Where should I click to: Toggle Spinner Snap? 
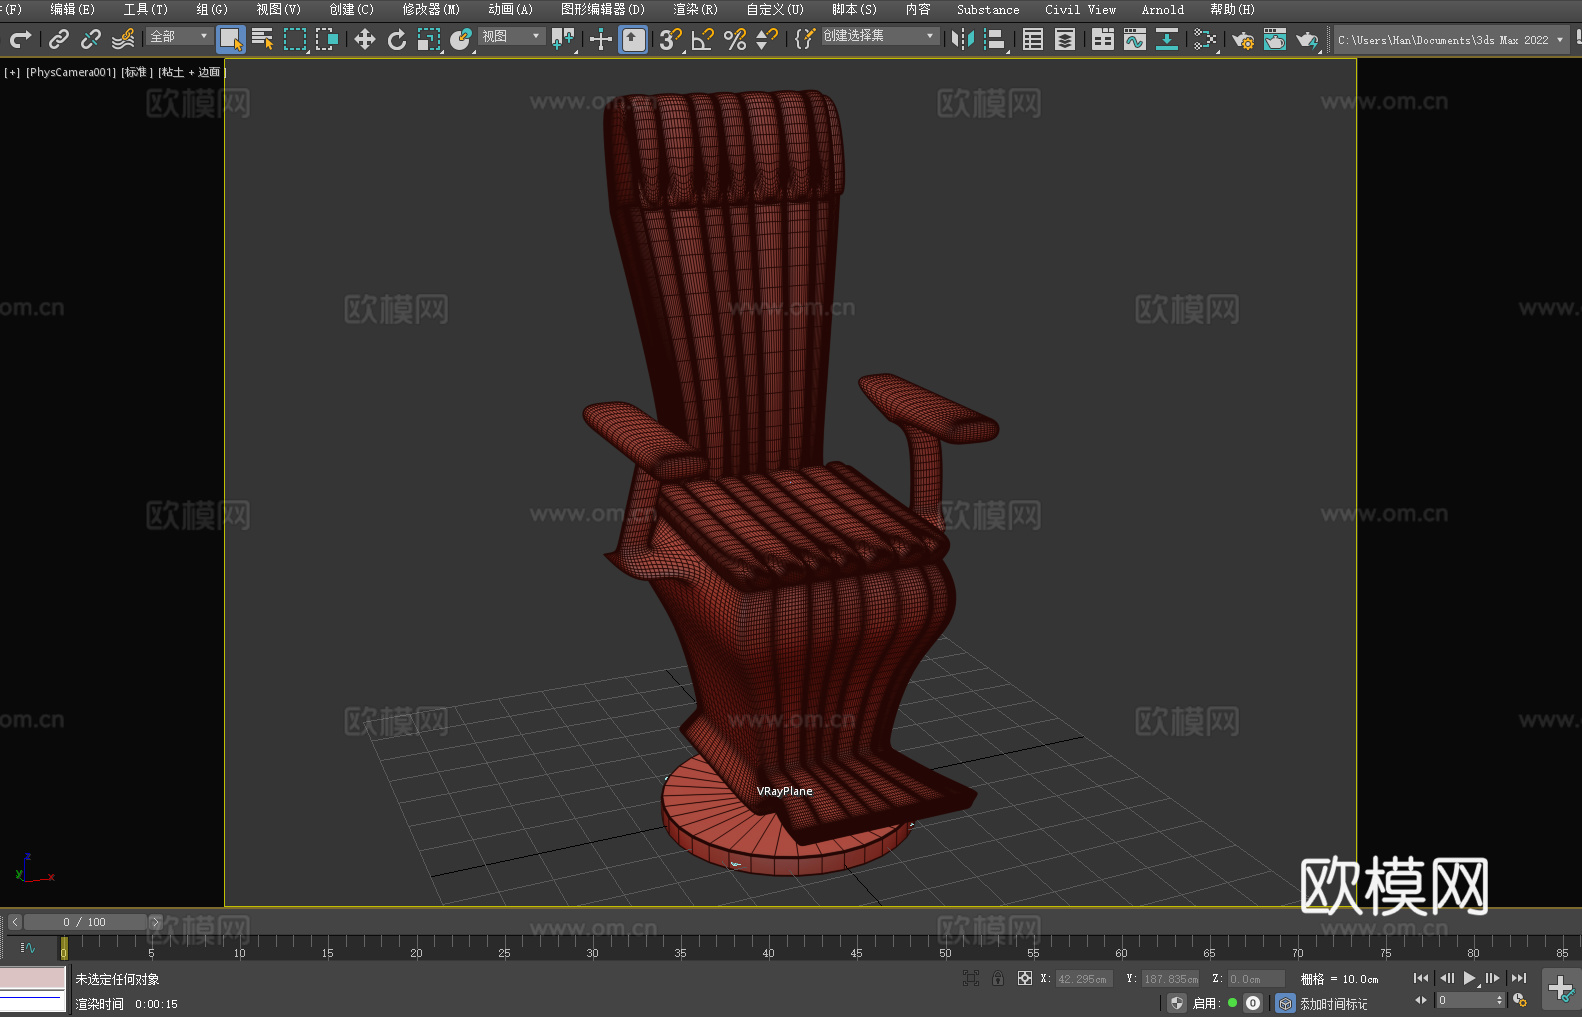point(767,39)
